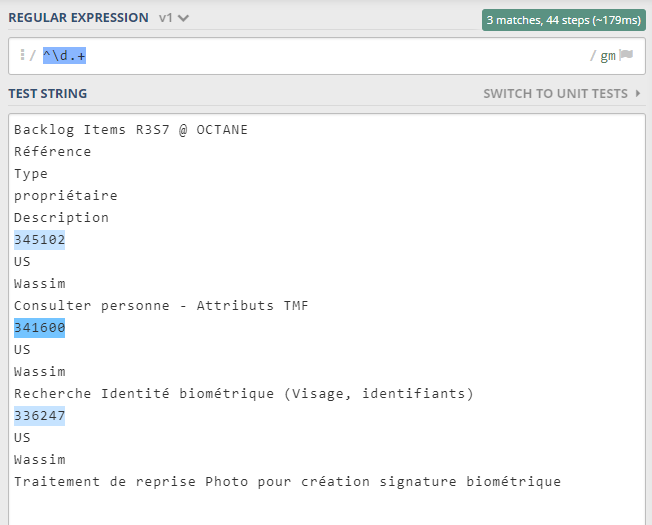Open the regex flags menu flag icon
Screen dimensions: 652x525
627,56
